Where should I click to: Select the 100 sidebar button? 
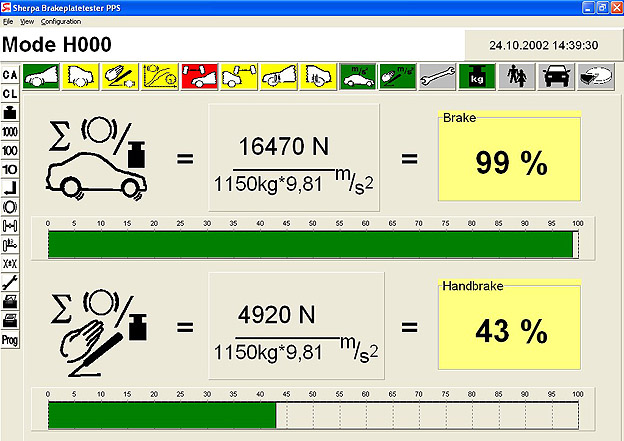pos(10,151)
